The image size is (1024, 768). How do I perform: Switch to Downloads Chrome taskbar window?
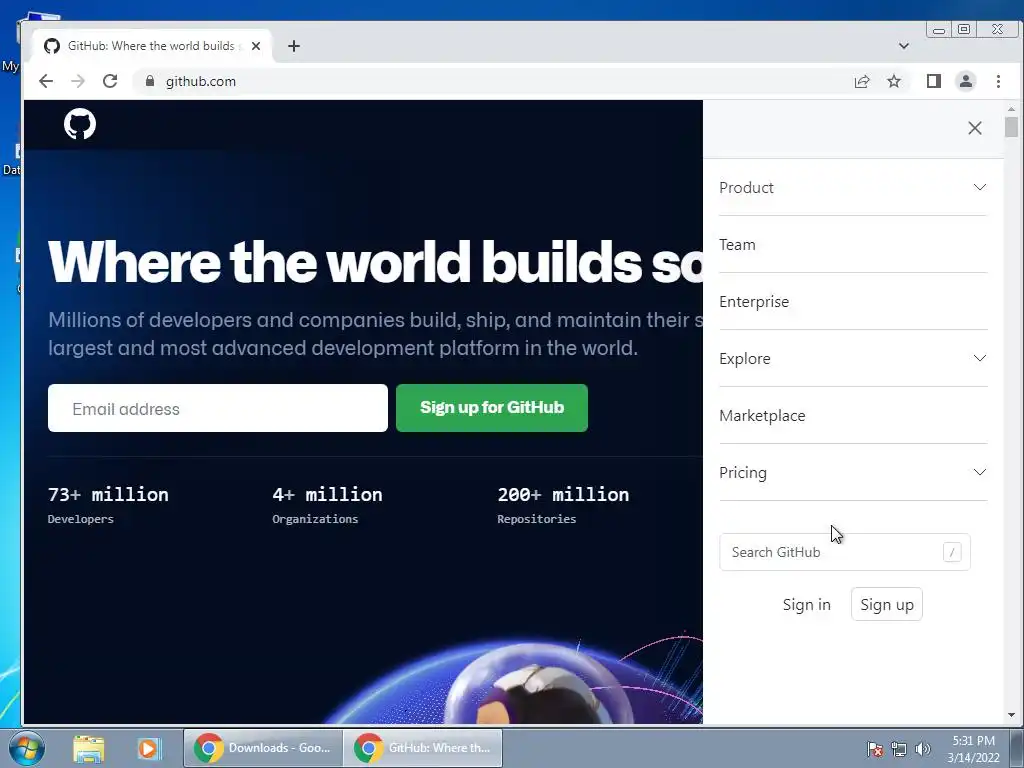point(263,748)
